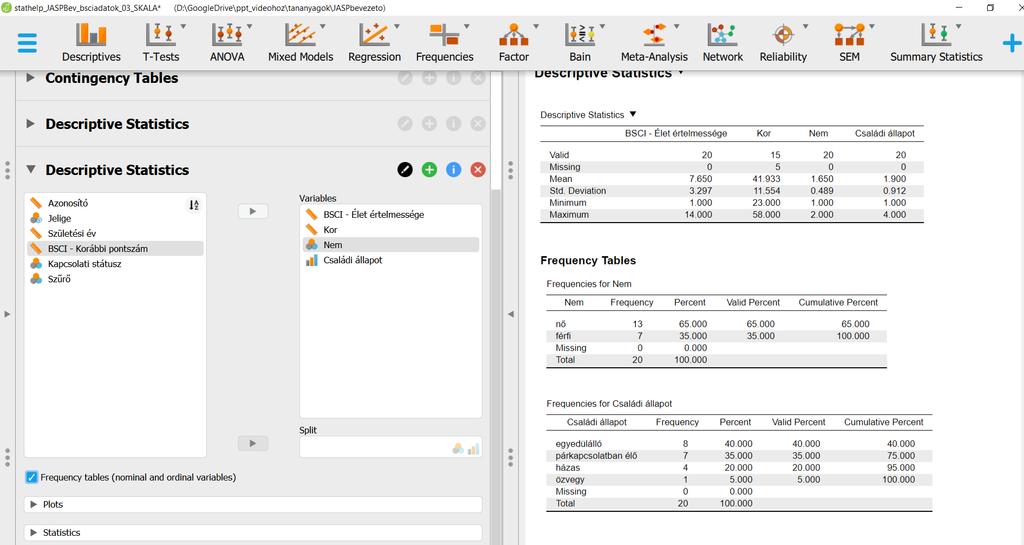Open Descriptive Statistics results title dropdown
The height and width of the screenshot is (545, 1024).
tap(681, 72)
